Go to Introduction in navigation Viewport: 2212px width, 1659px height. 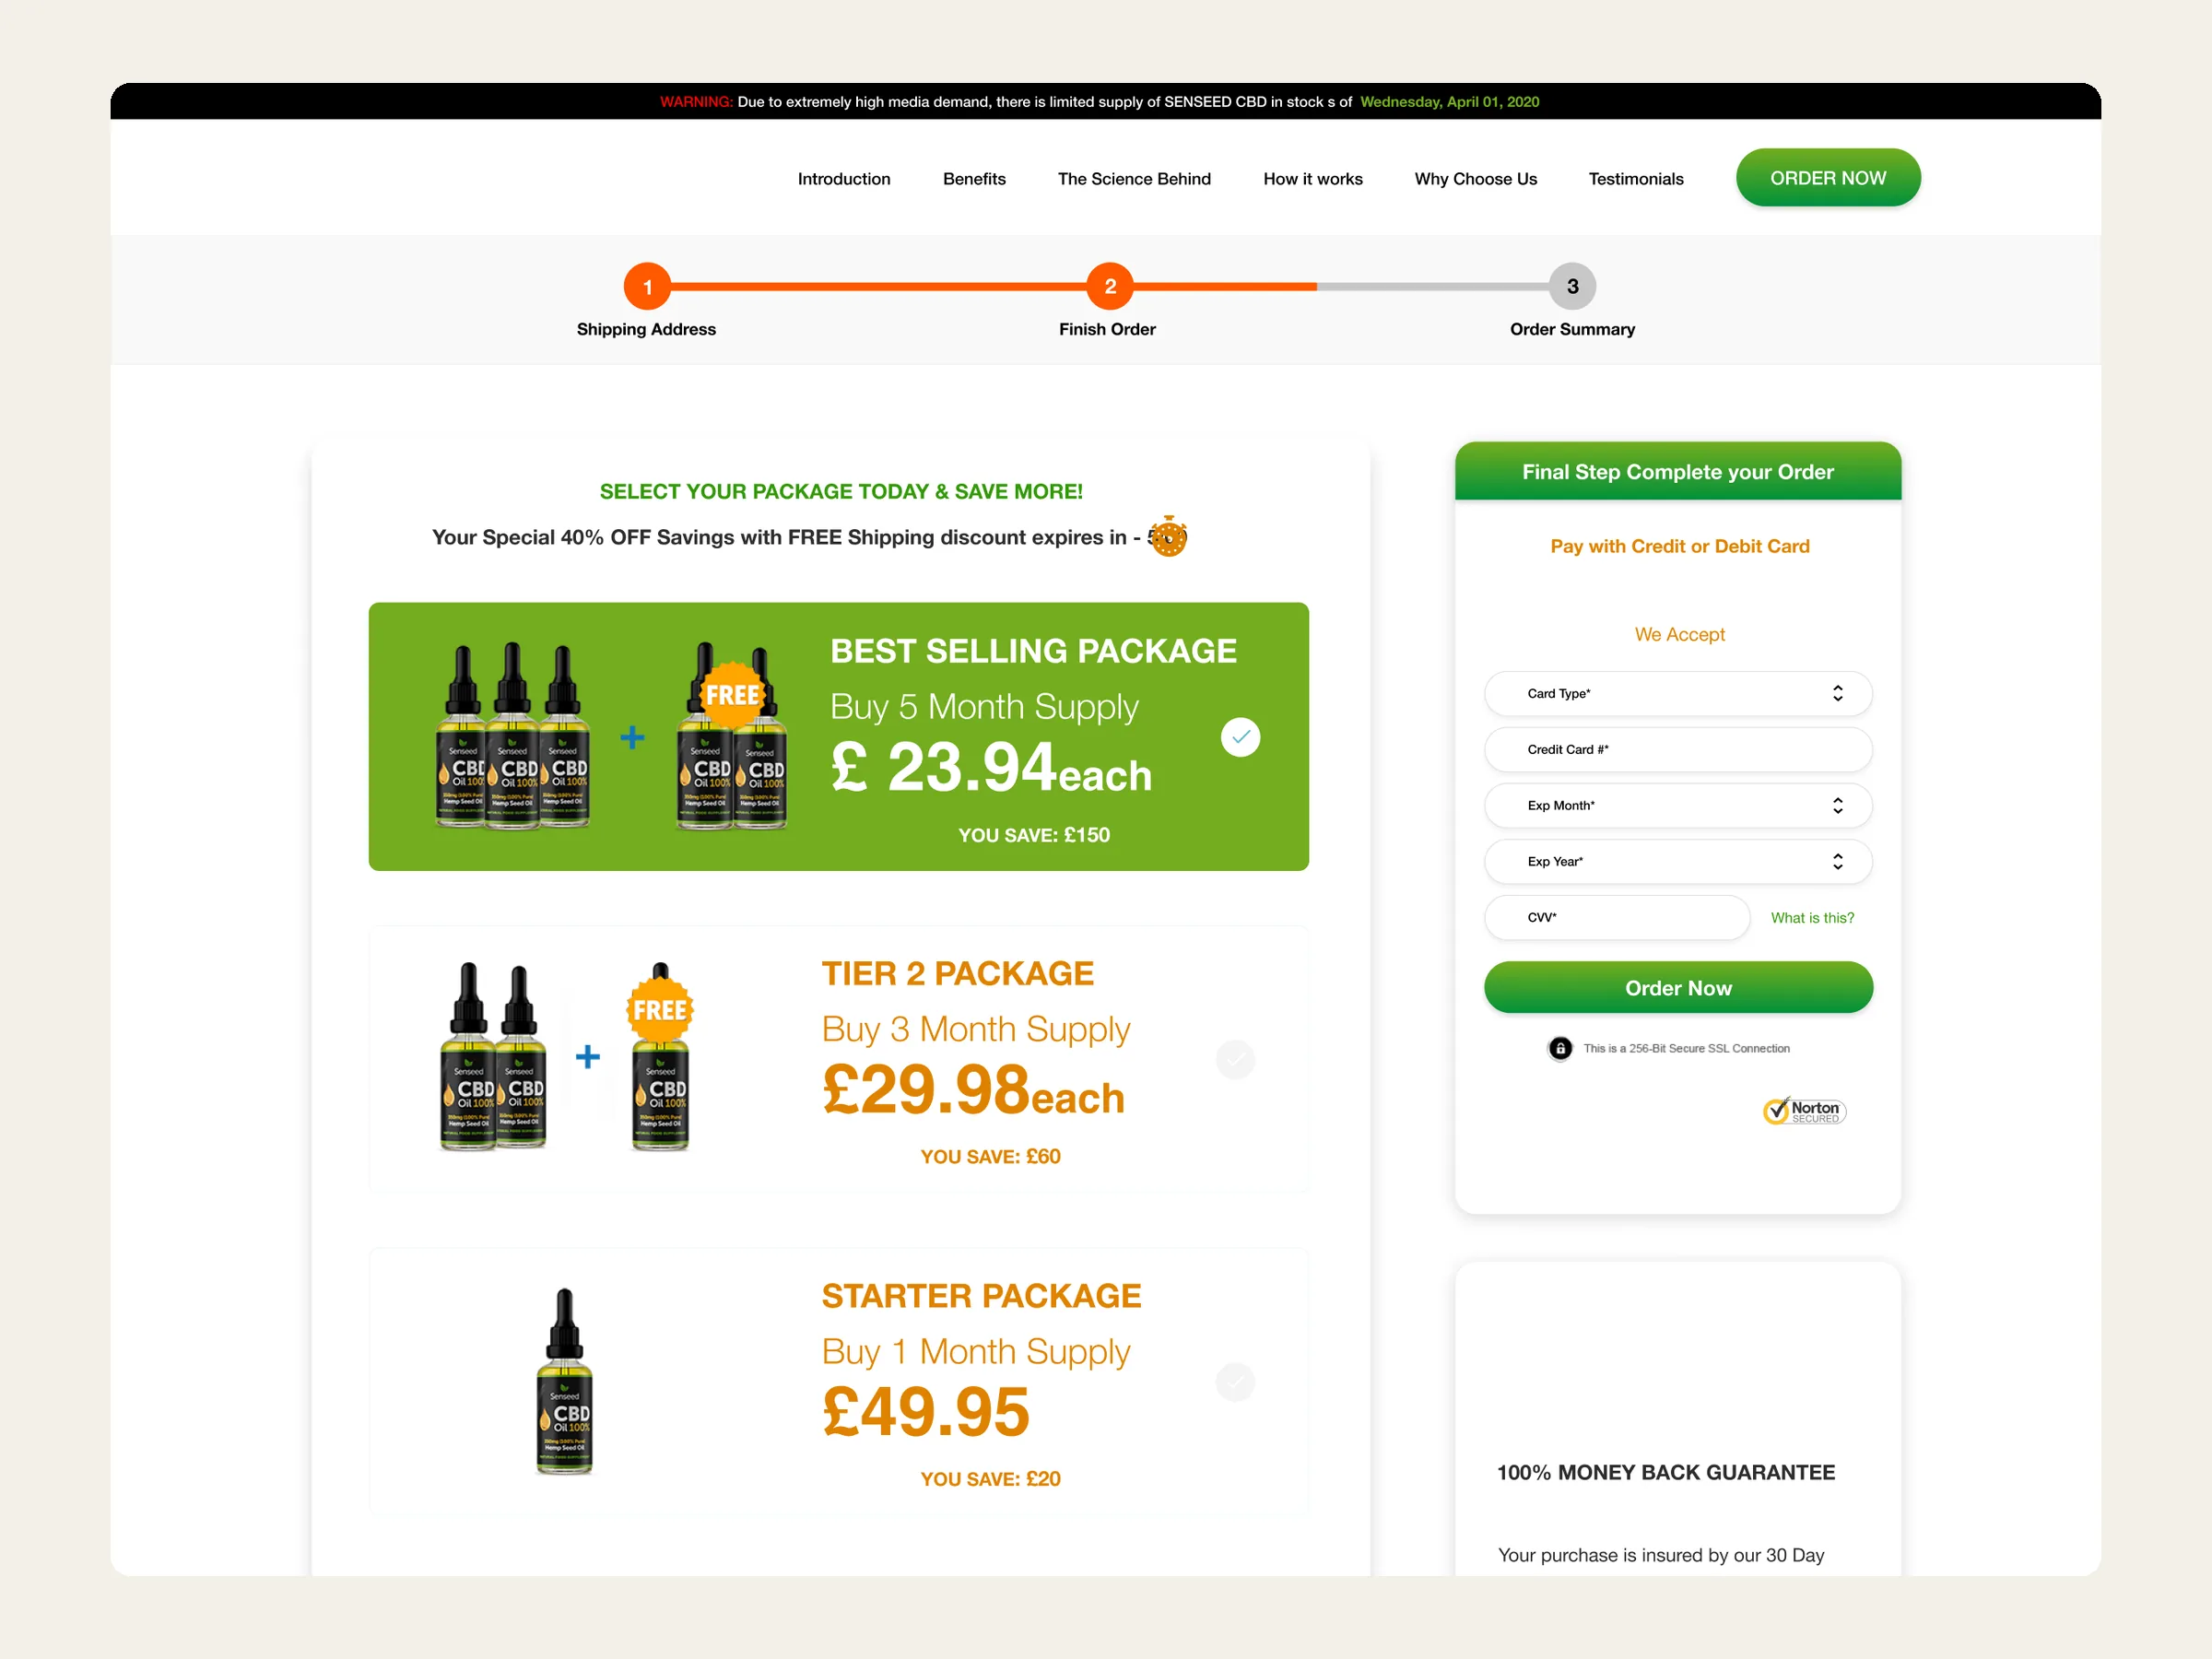click(x=844, y=179)
